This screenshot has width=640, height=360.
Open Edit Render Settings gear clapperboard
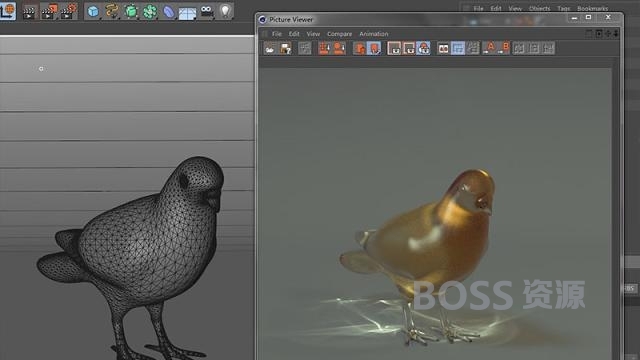click(x=69, y=12)
